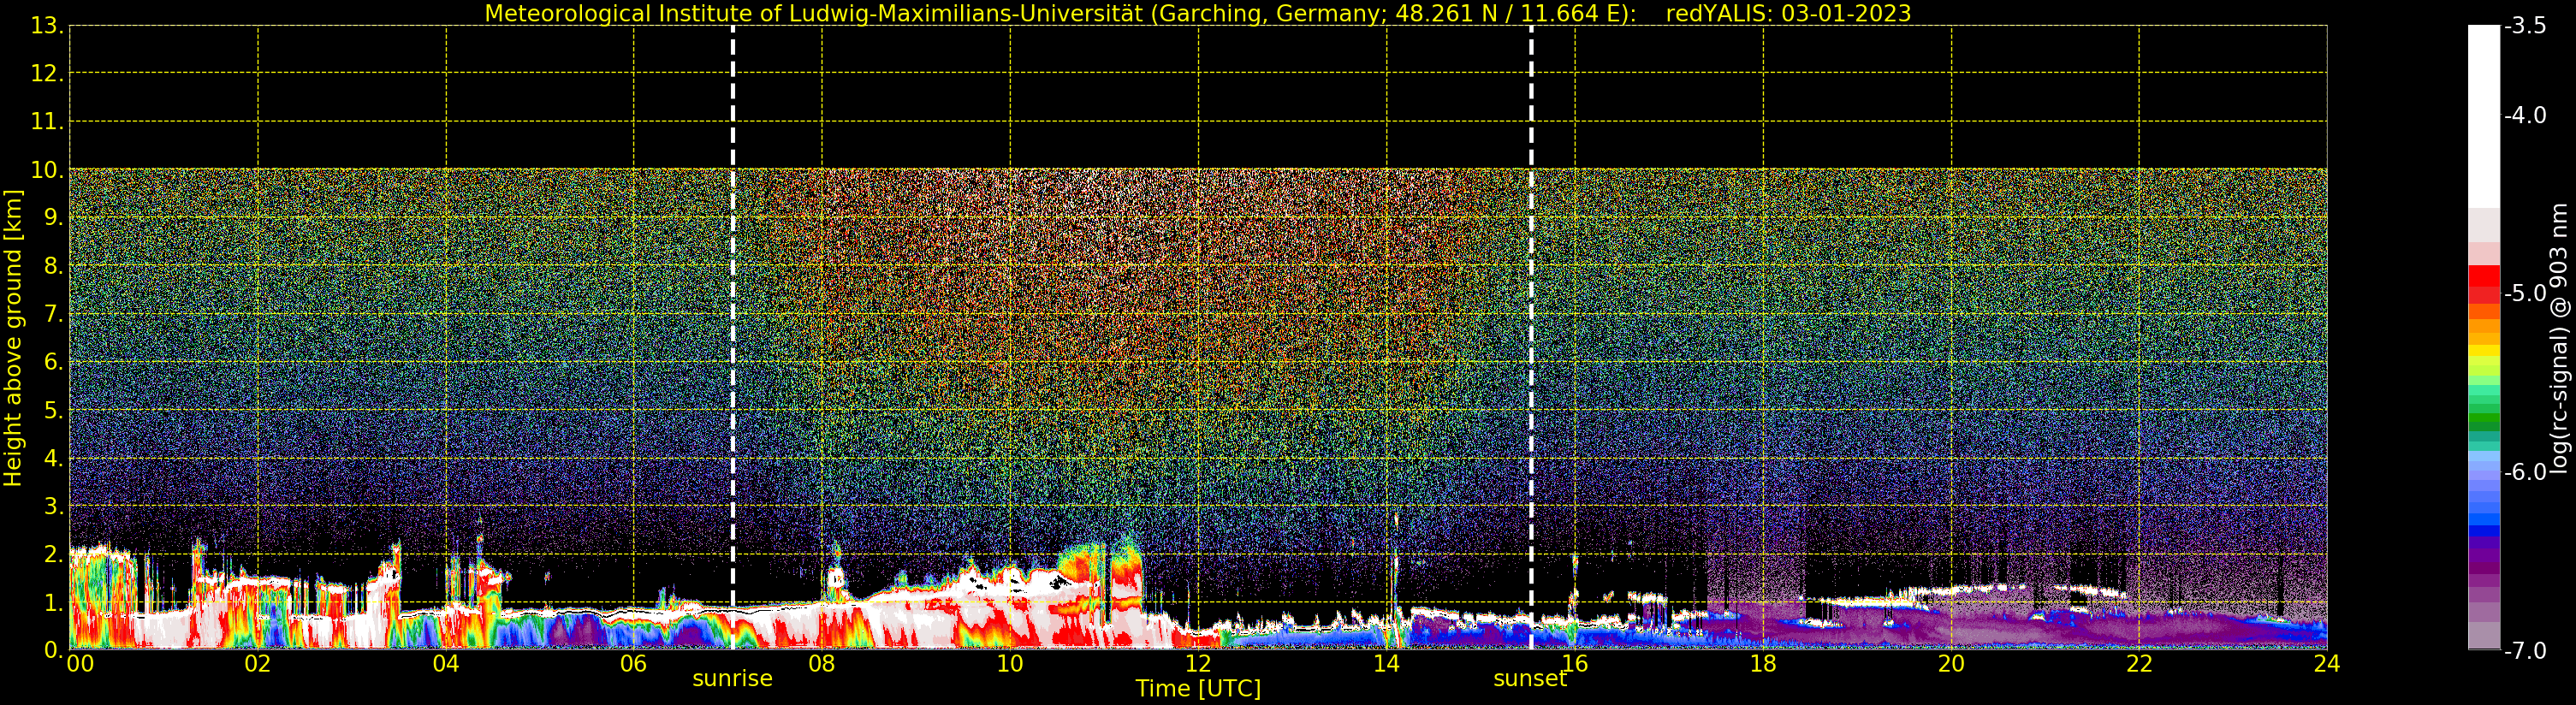Image resolution: width=2576 pixels, height=705 pixels.
Task: Click the '3.' height tick label
Action: coord(54,506)
